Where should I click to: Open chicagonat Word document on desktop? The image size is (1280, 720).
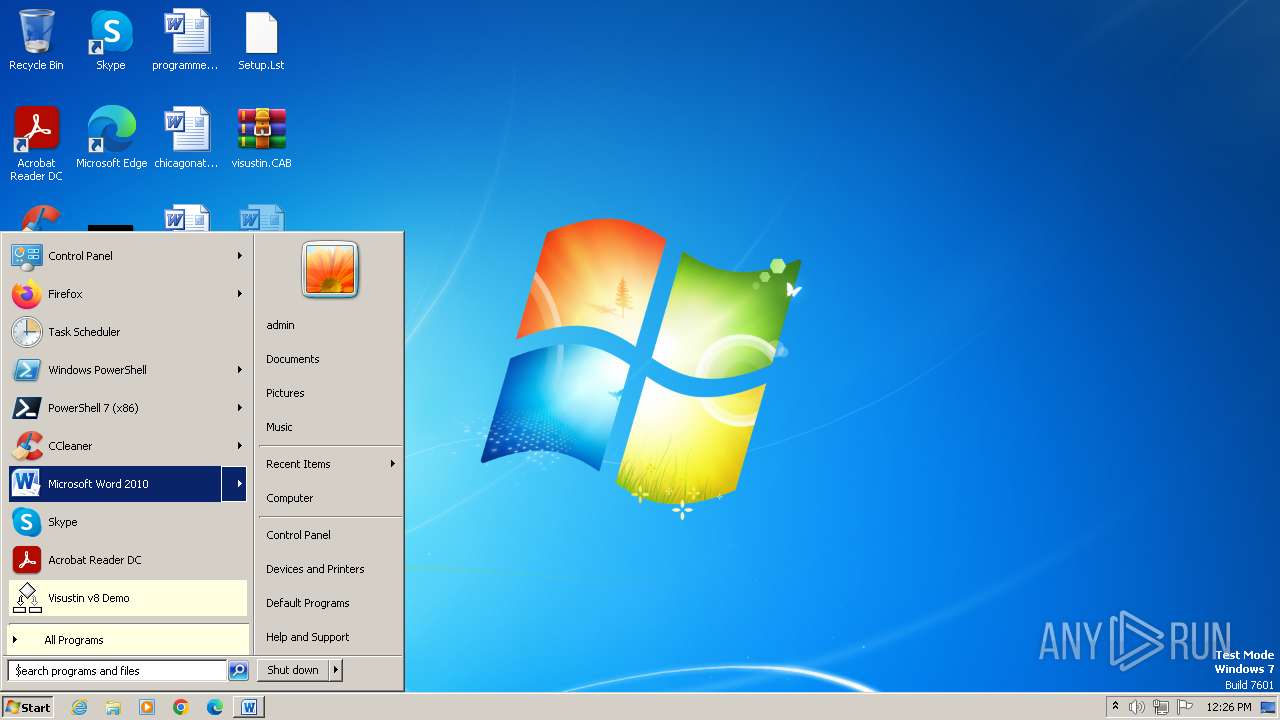coord(186,138)
